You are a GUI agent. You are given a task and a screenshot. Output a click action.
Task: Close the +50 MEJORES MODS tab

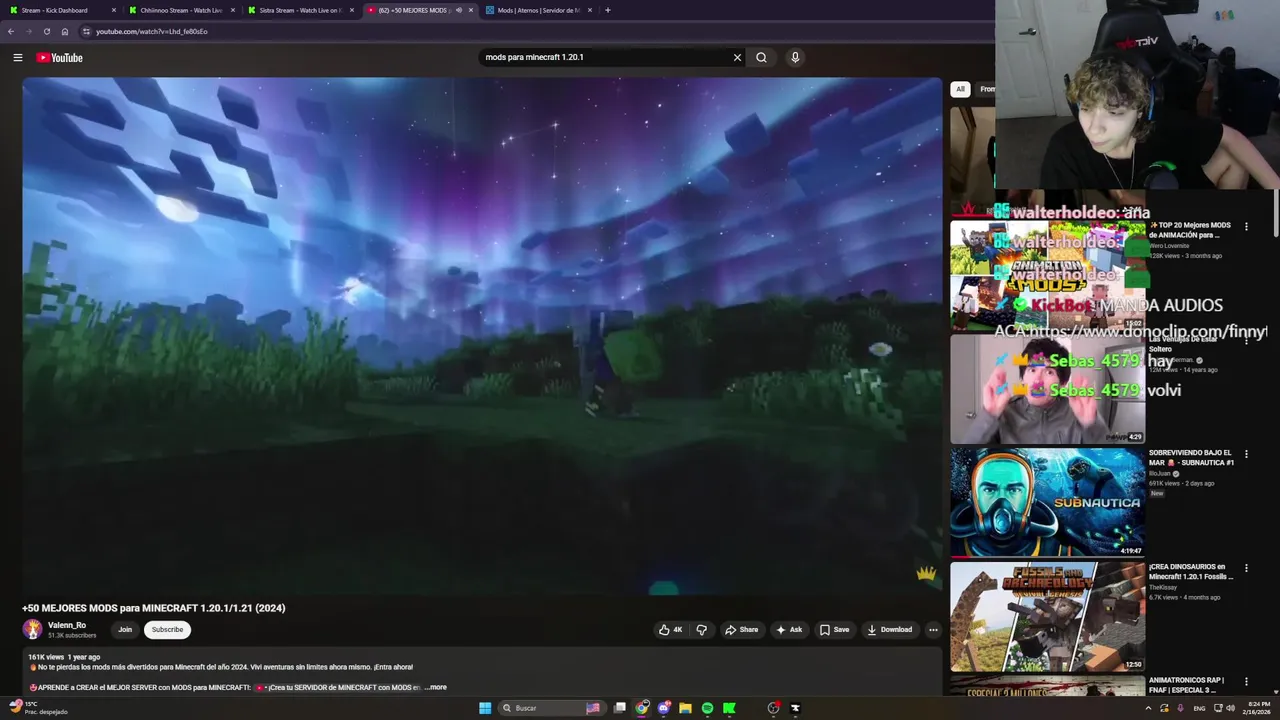(x=471, y=10)
